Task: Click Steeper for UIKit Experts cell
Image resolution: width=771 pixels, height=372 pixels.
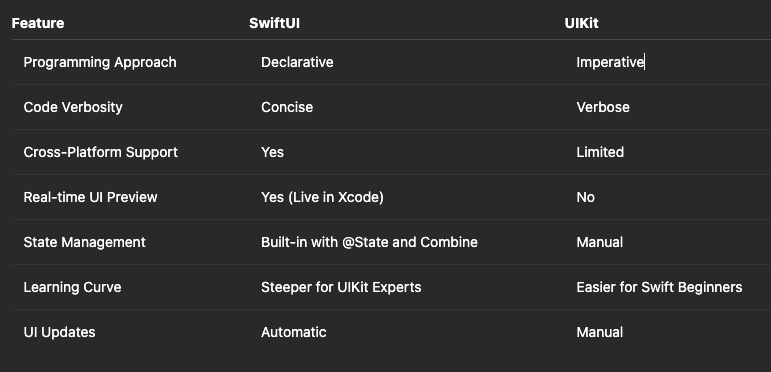Action: tap(341, 287)
